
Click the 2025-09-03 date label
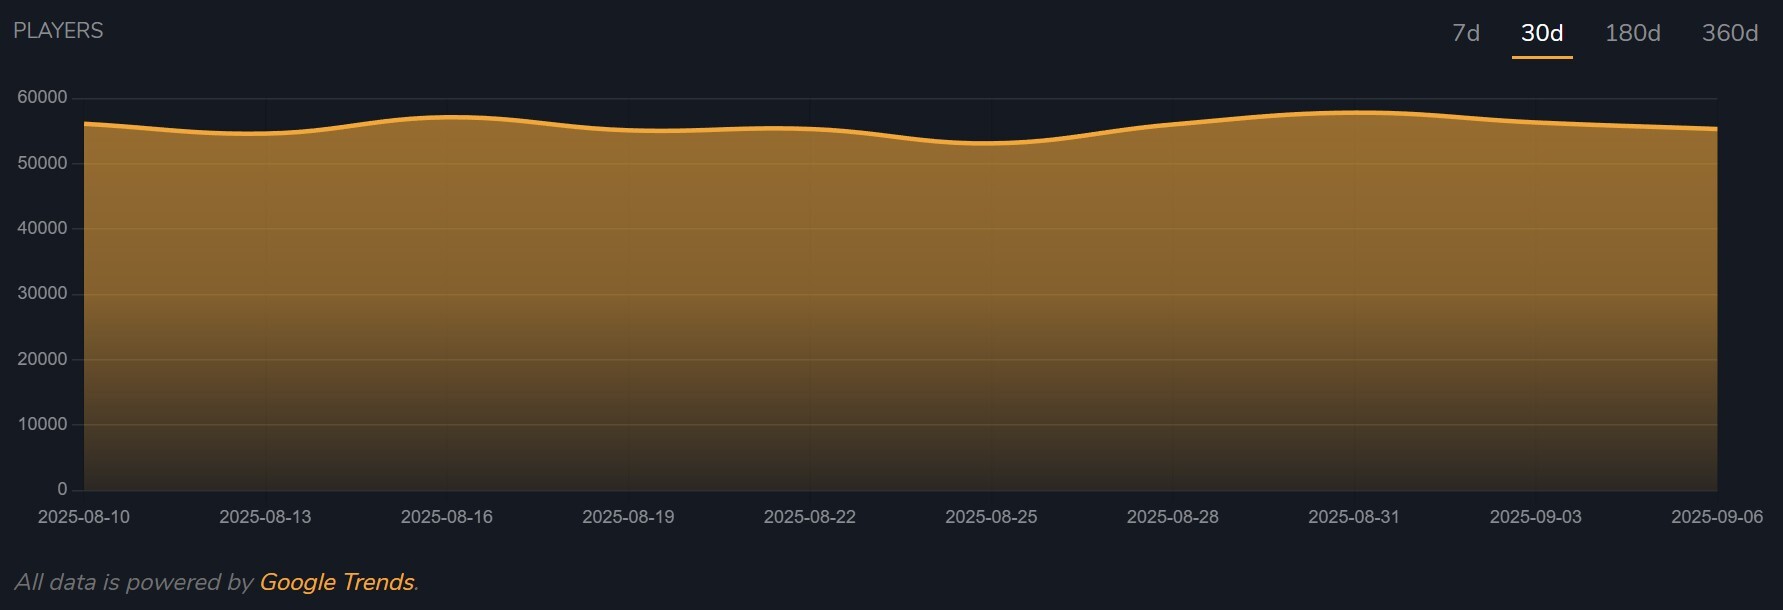pos(1536,517)
